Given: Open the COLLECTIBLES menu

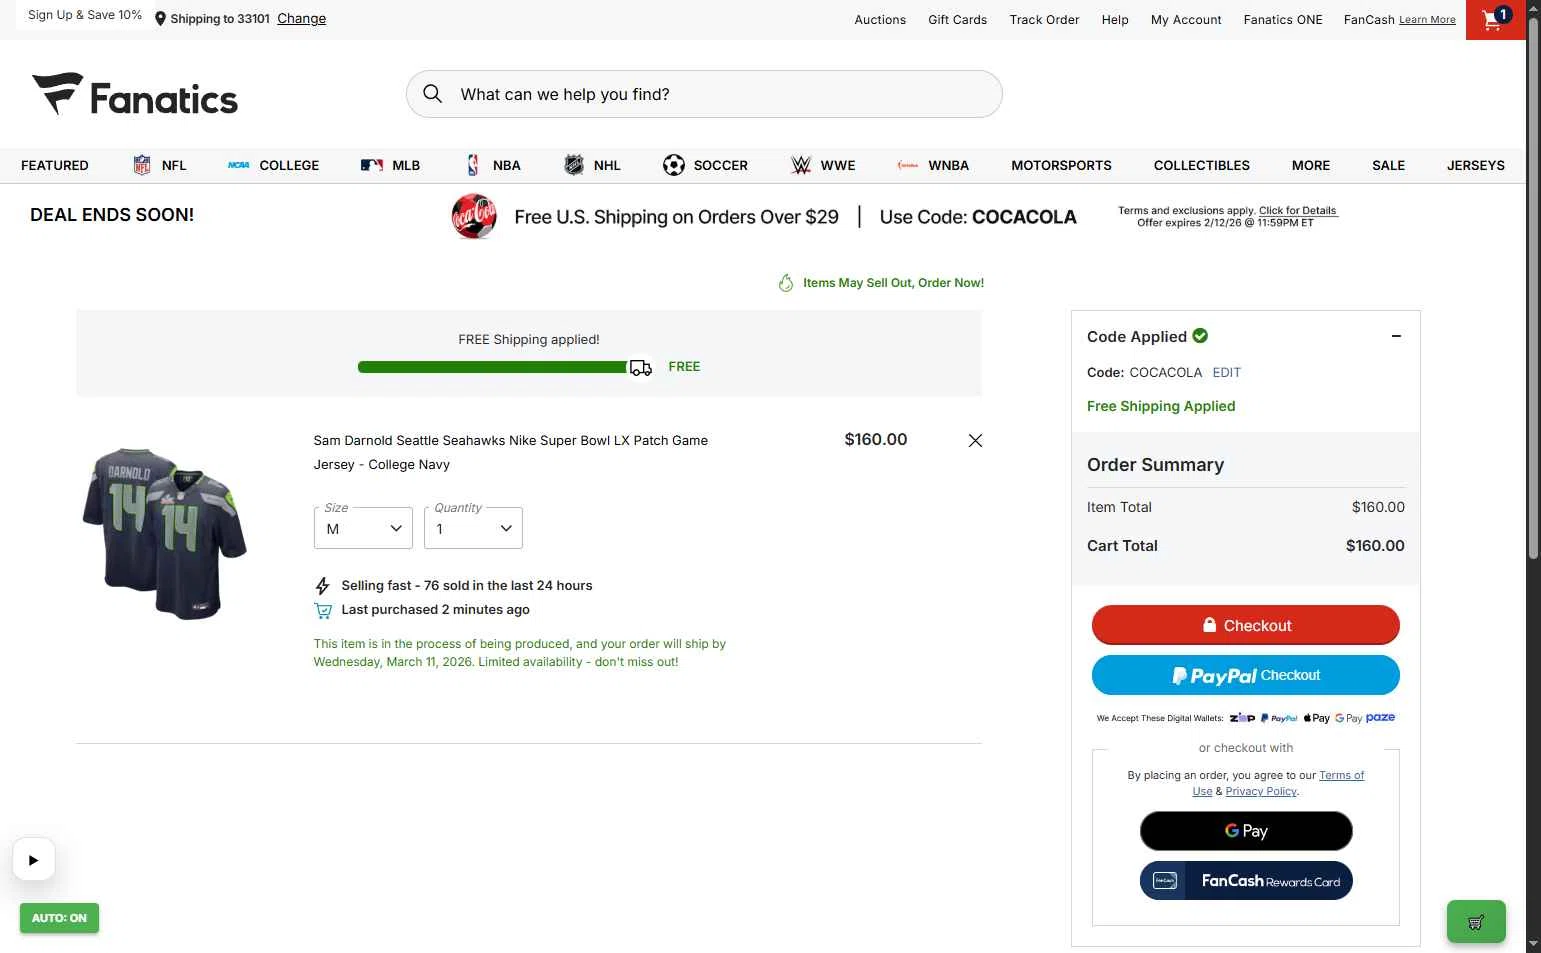Looking at the screenshot, I should tap(1201, 165).
